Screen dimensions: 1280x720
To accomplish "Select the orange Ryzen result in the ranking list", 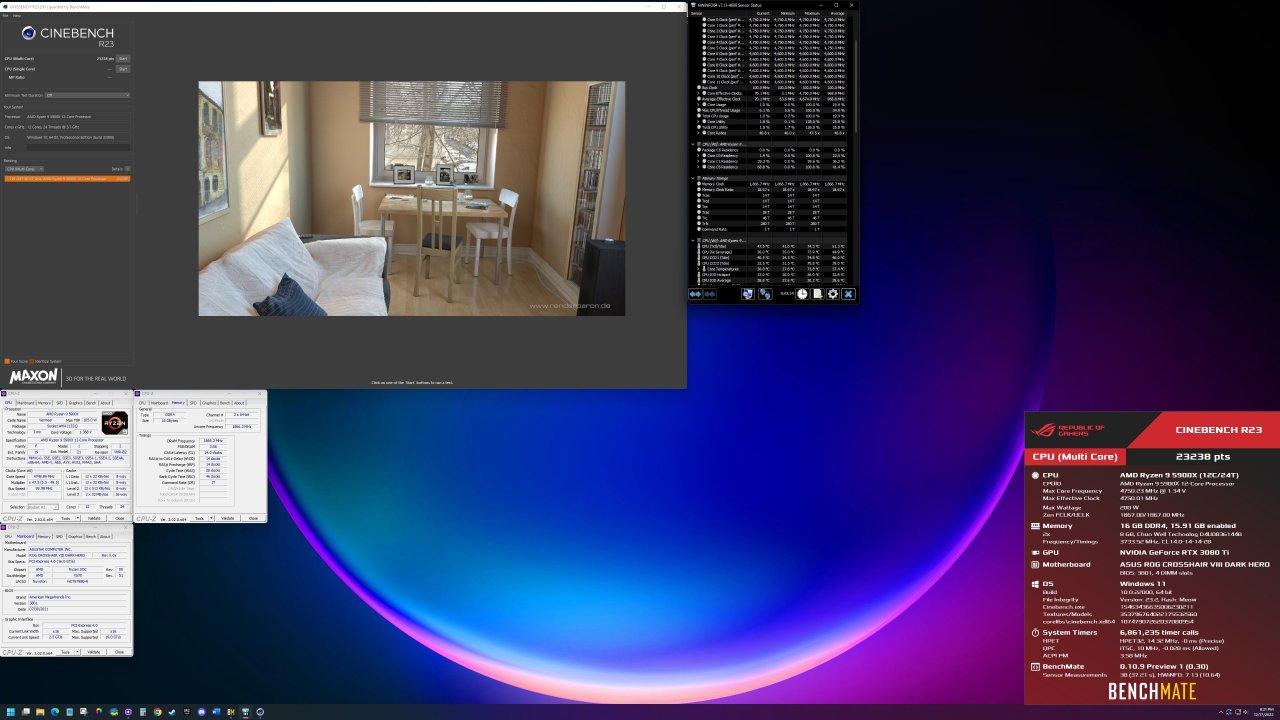I will 60,179.
